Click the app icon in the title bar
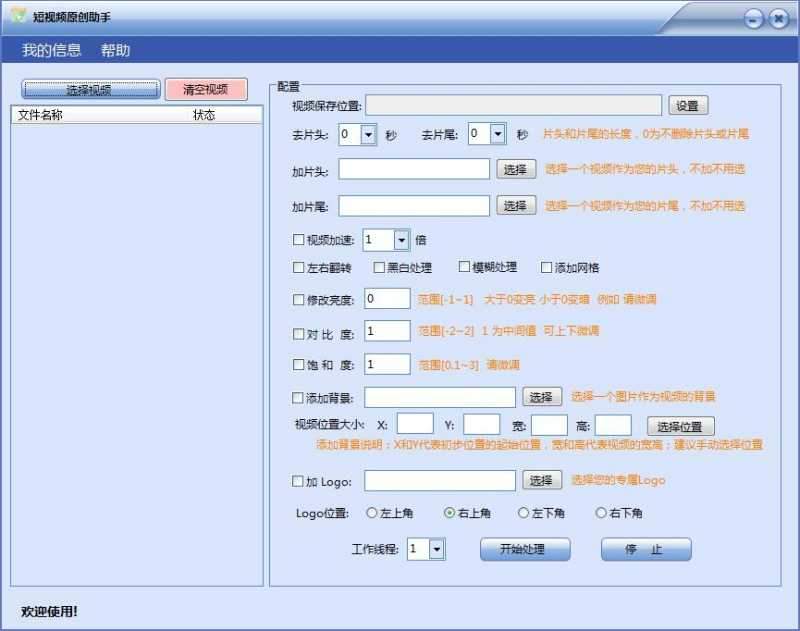The image size is (800, 631). point(17,16)
